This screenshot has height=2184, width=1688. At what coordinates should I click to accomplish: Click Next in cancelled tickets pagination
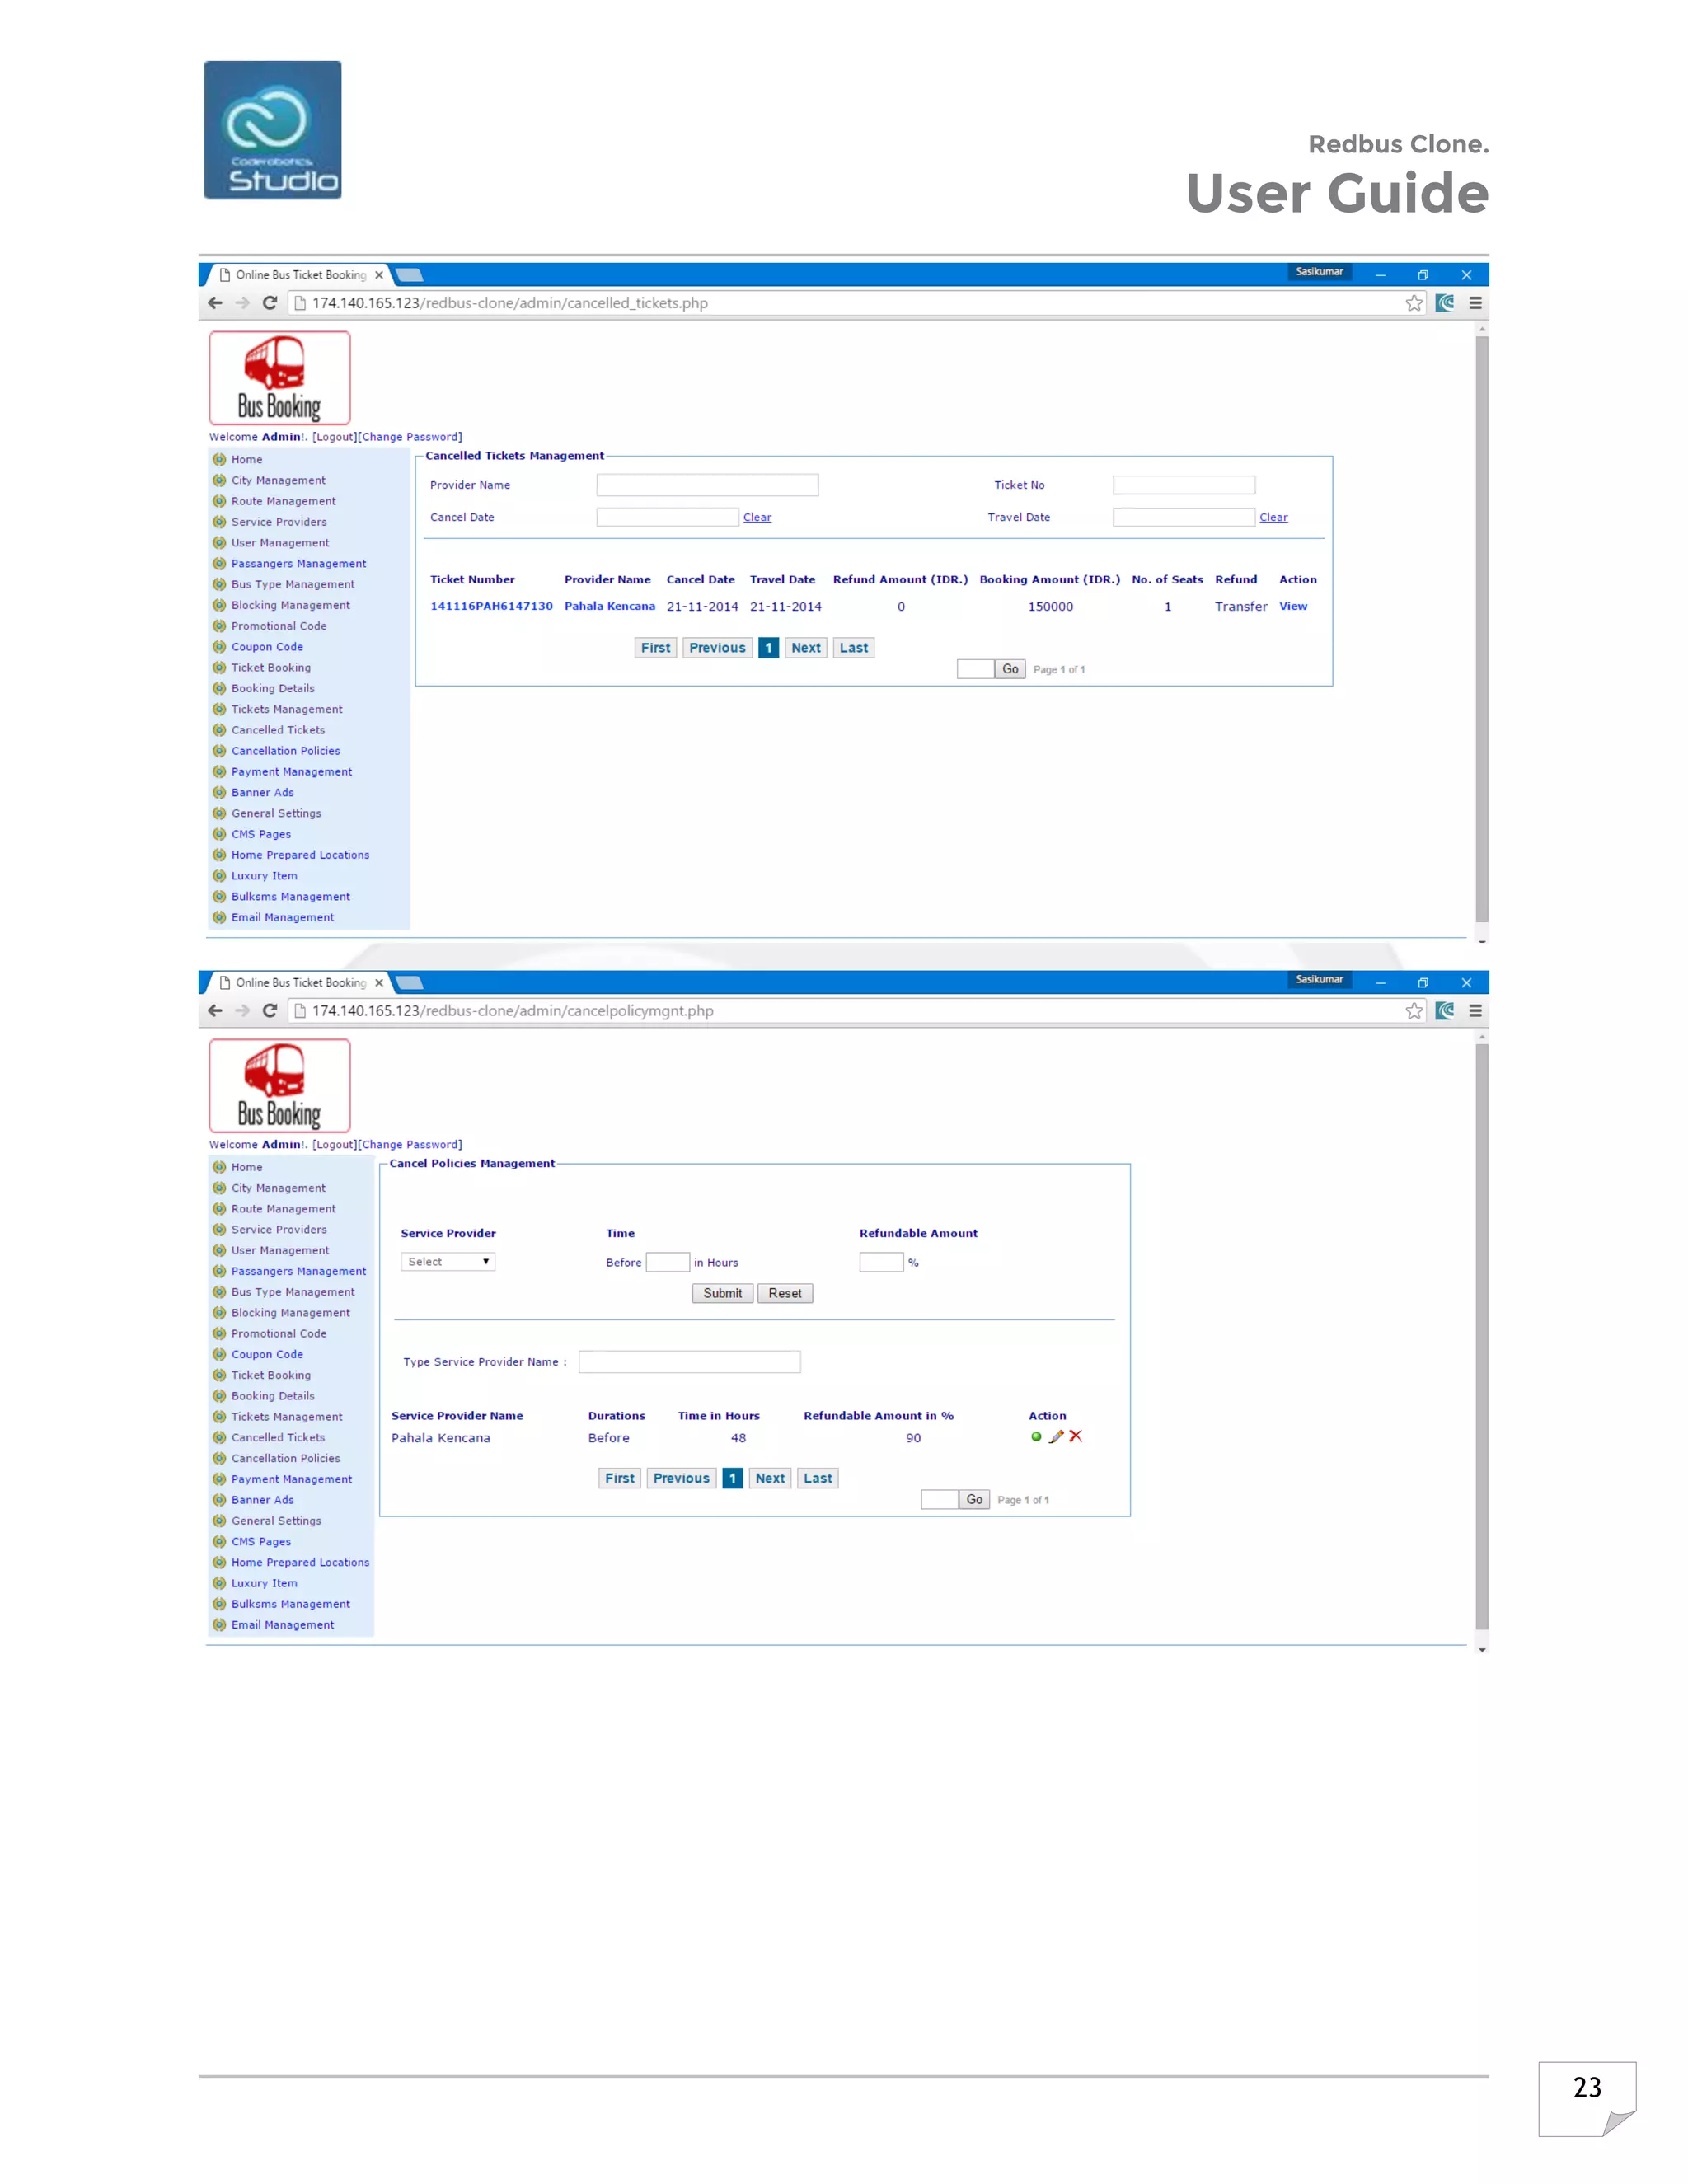(x=806, y=648)
